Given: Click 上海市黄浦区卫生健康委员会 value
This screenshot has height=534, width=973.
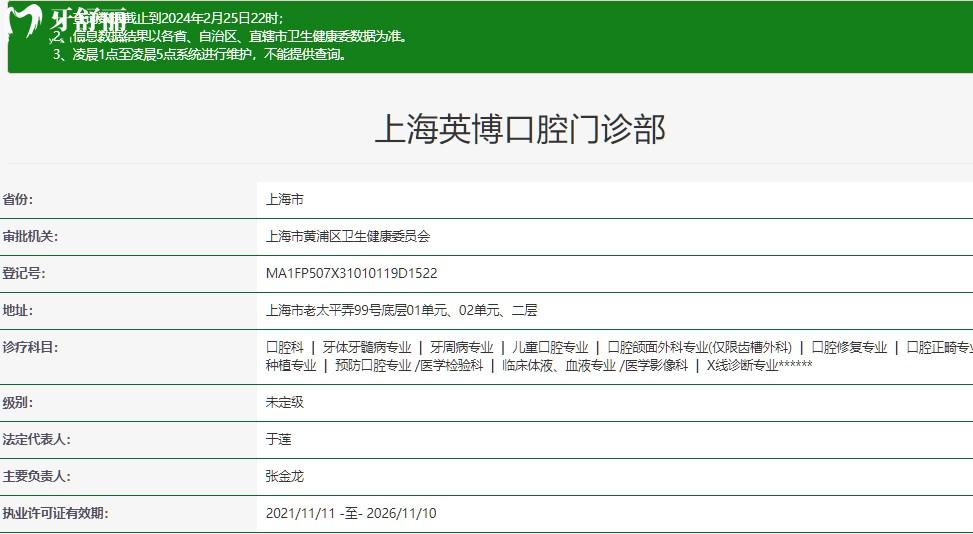Looking at the screenshot, I should point(348,236).
